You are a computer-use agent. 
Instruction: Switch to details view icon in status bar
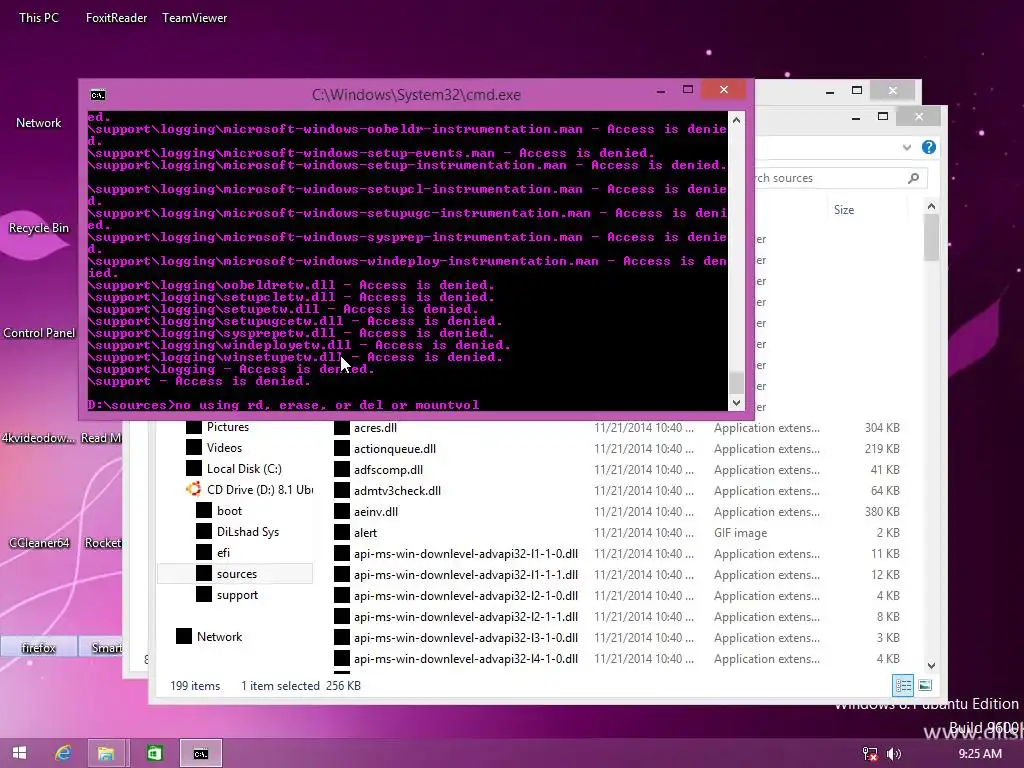point(903,685)
